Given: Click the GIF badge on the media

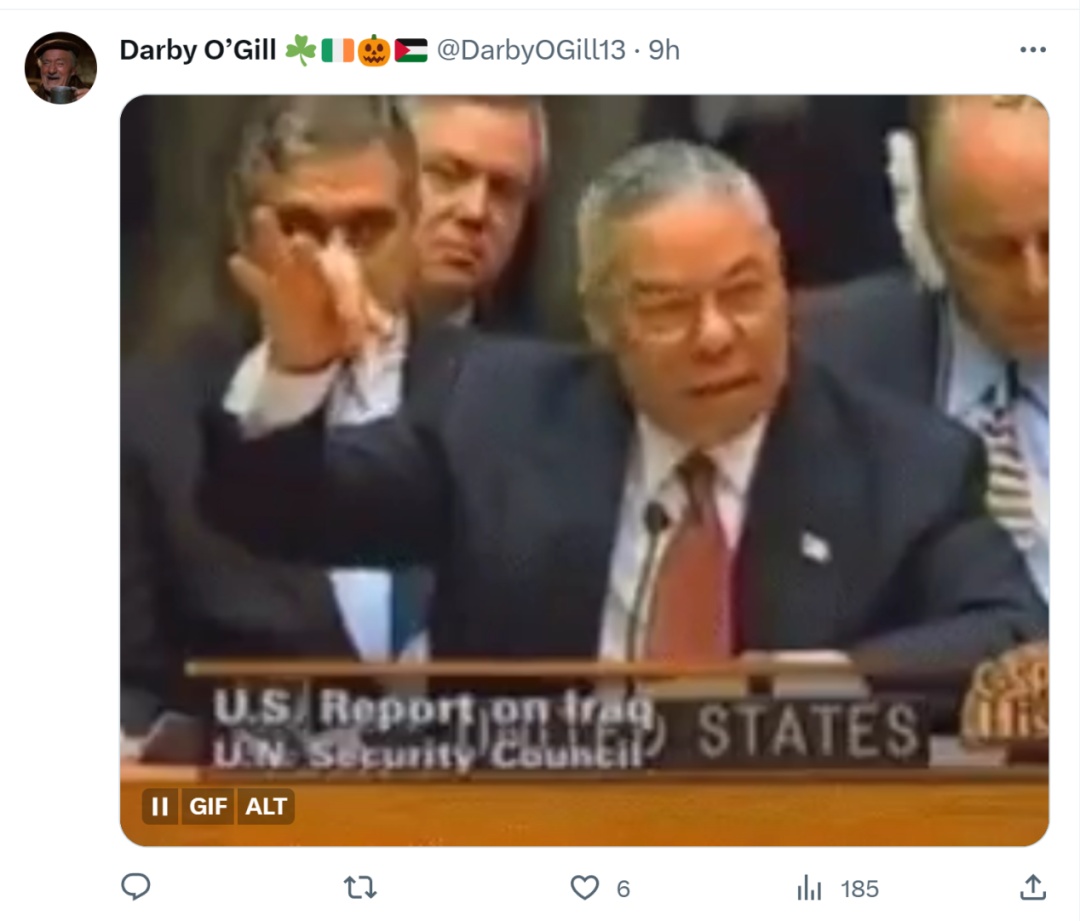Looking at the screenshot, I should click(208, 806).
